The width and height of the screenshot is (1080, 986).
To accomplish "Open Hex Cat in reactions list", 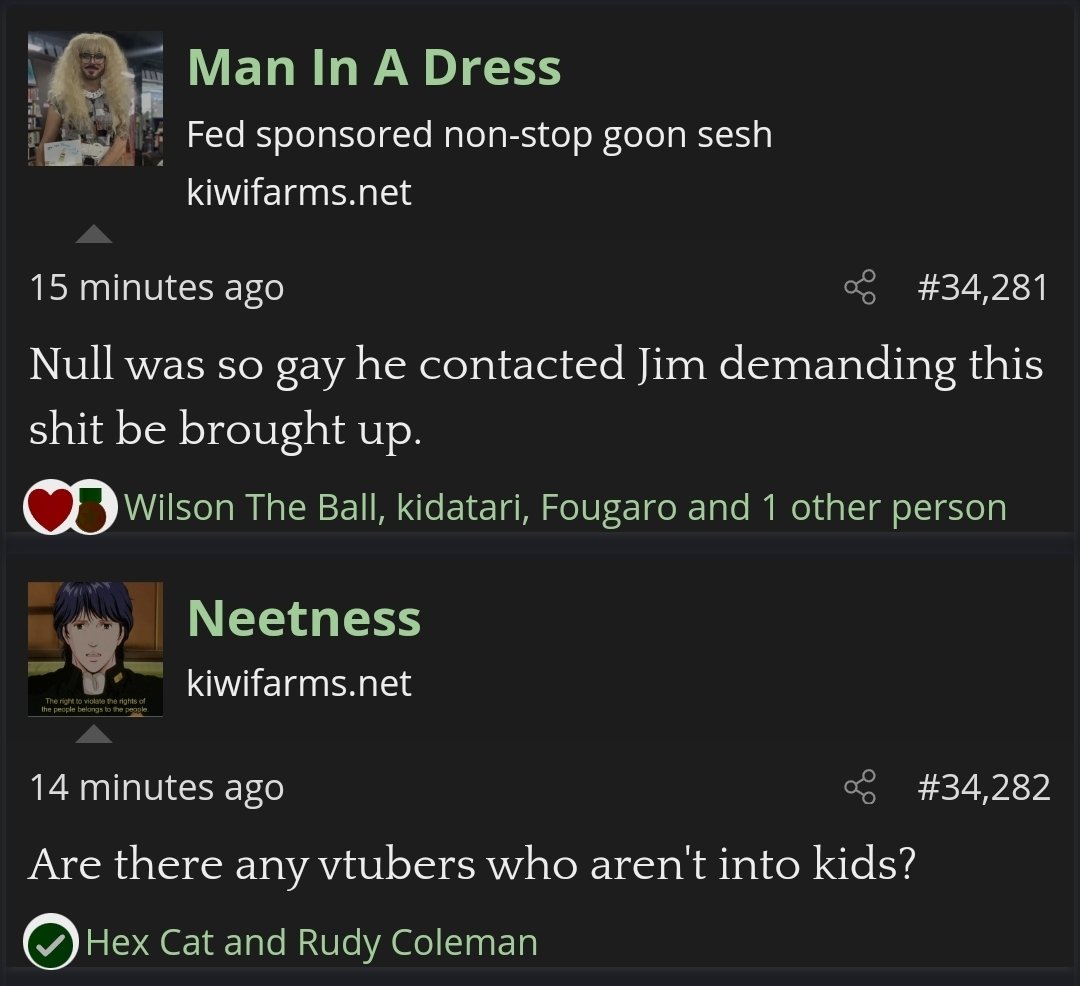I will [146, 942].
